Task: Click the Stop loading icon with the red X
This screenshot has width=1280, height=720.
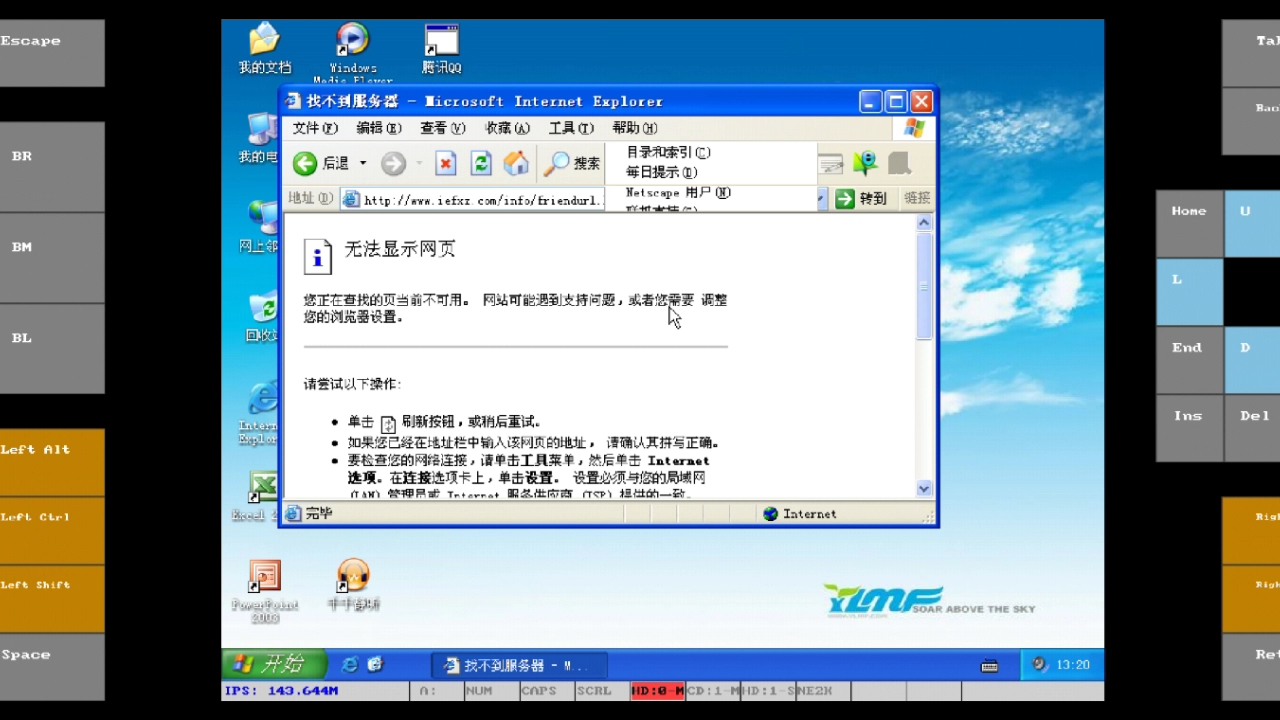Action: click(x=446, y=164)
